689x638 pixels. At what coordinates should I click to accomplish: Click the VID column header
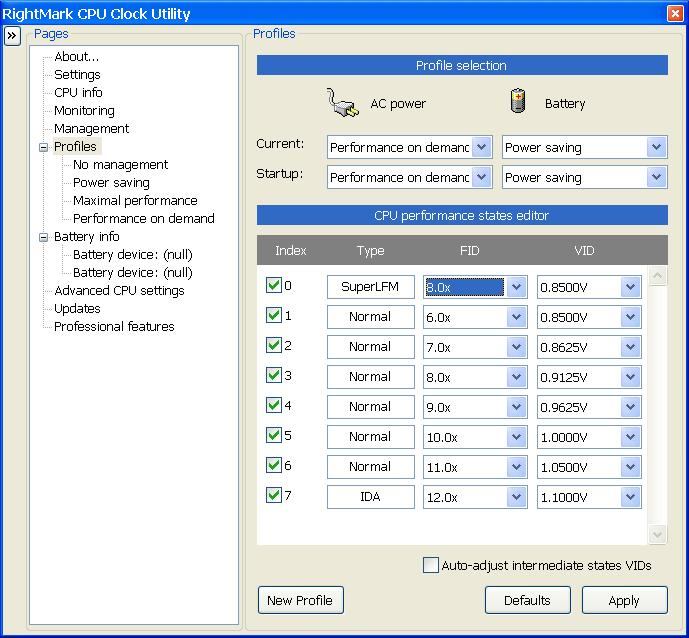pos(584,250)
